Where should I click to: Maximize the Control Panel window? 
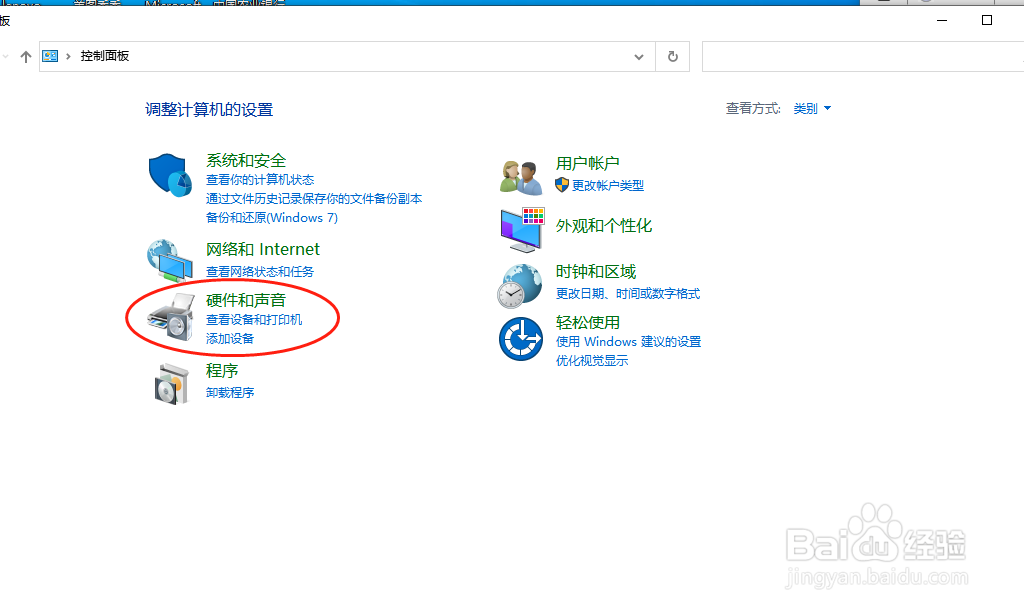[x=987, y=20]
